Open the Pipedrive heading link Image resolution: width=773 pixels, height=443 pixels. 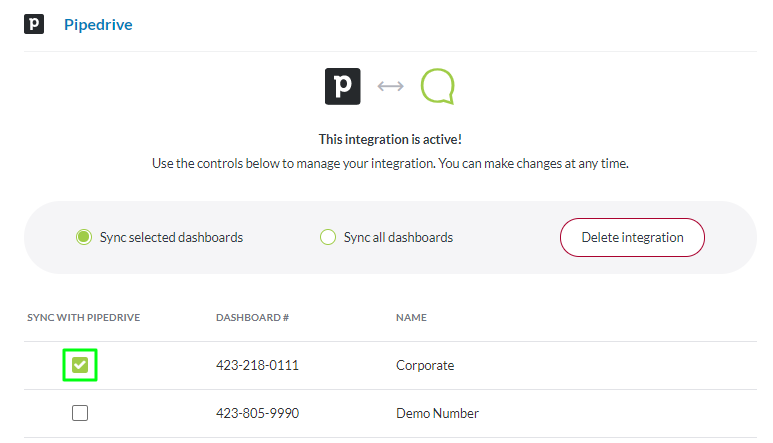click(x=98, y=24)
